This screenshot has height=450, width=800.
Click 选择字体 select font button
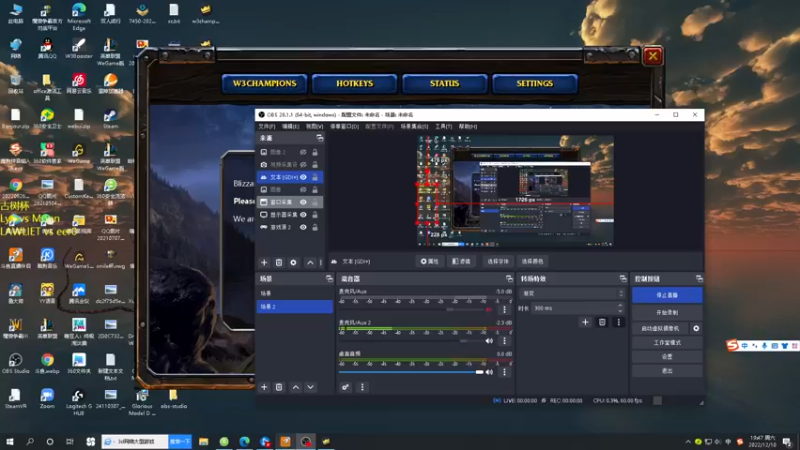497,261
